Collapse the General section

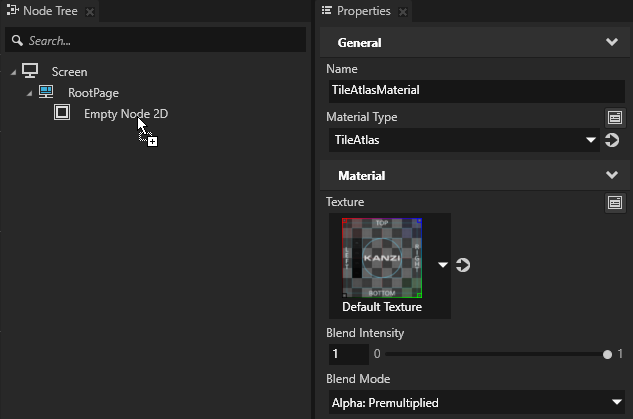612,43
